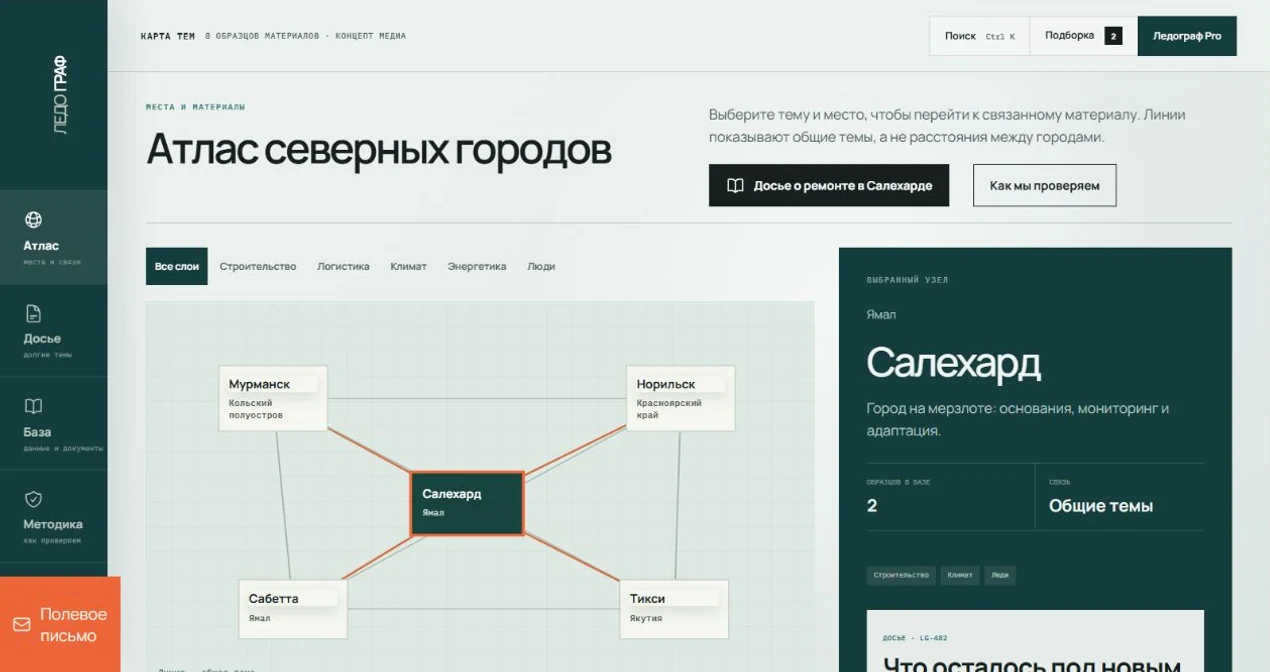Click the Места и материалы label
Screen dimensions: 1270x672
click(195, 107)
